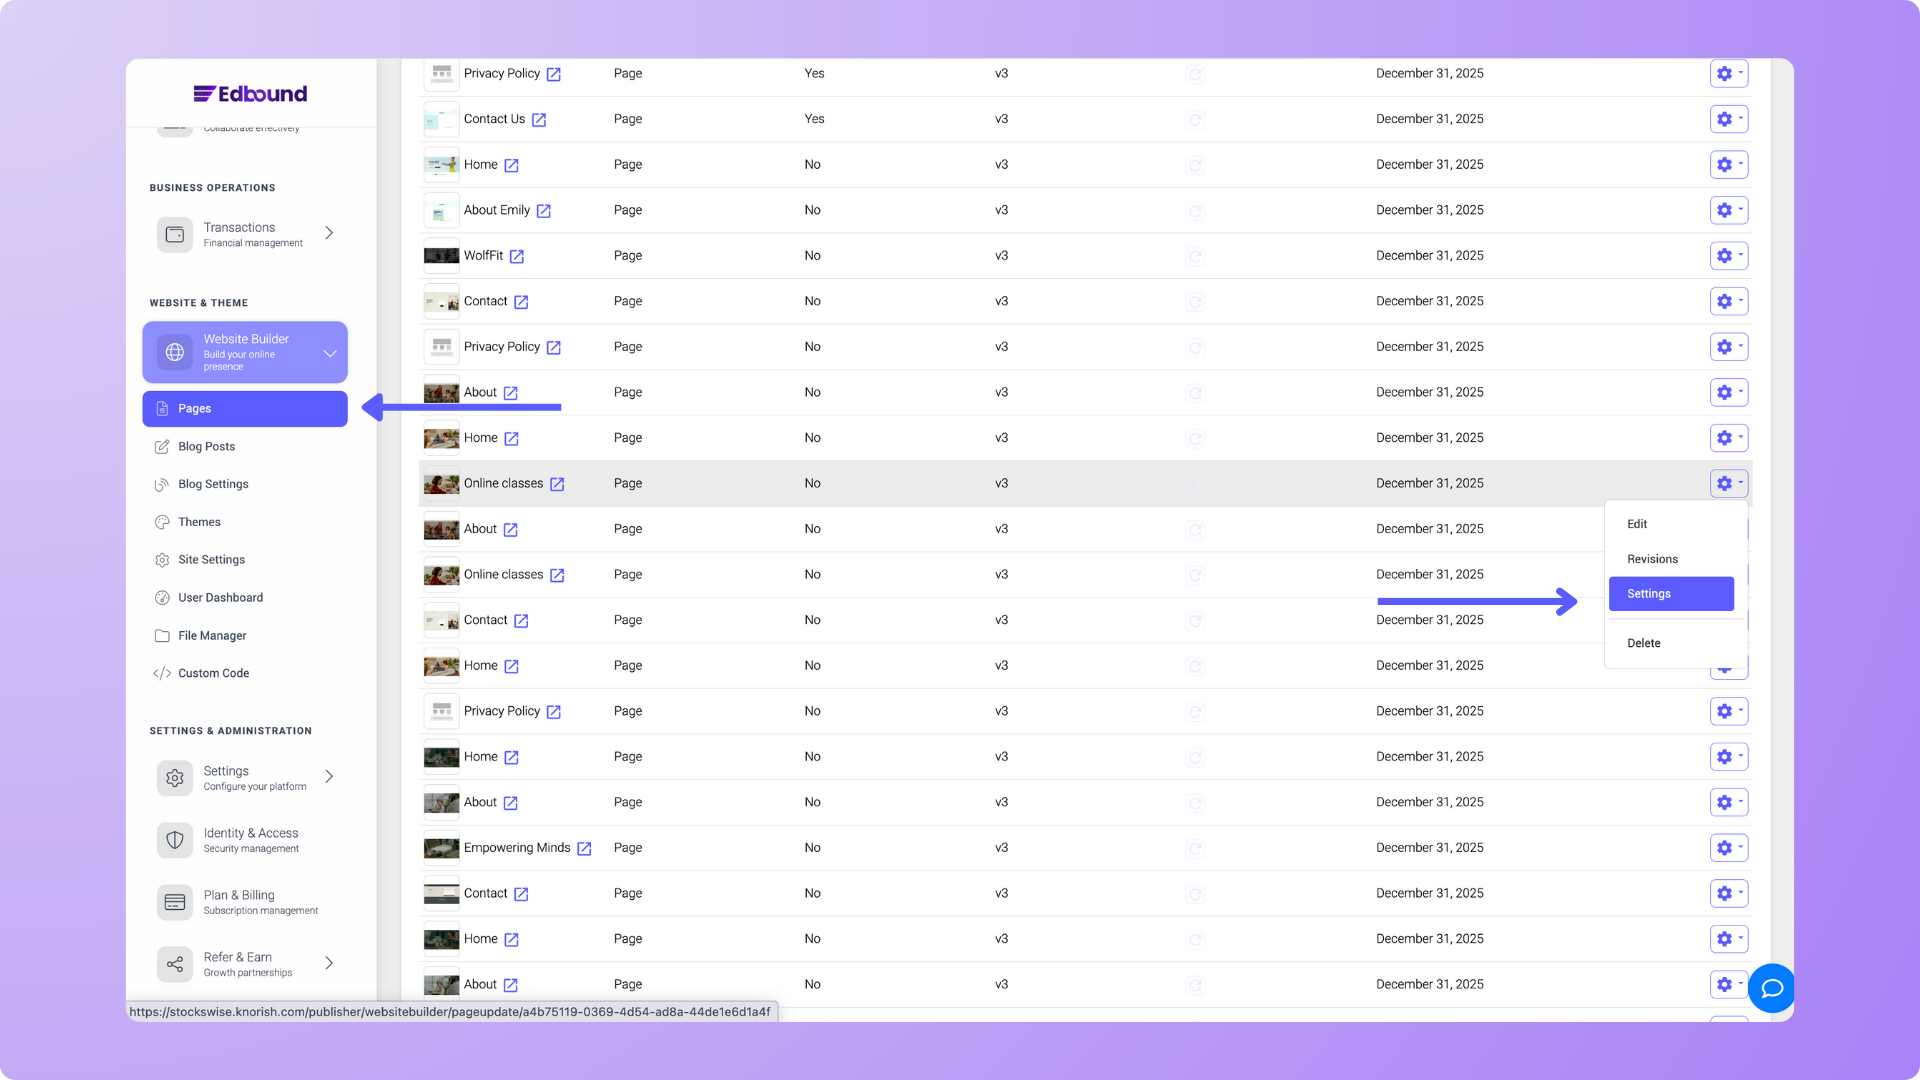The height and width of the screenshot is (1080, 1920).
Task: Expand the Refer & Earn chevron
Action: click(x=329, y=963)
